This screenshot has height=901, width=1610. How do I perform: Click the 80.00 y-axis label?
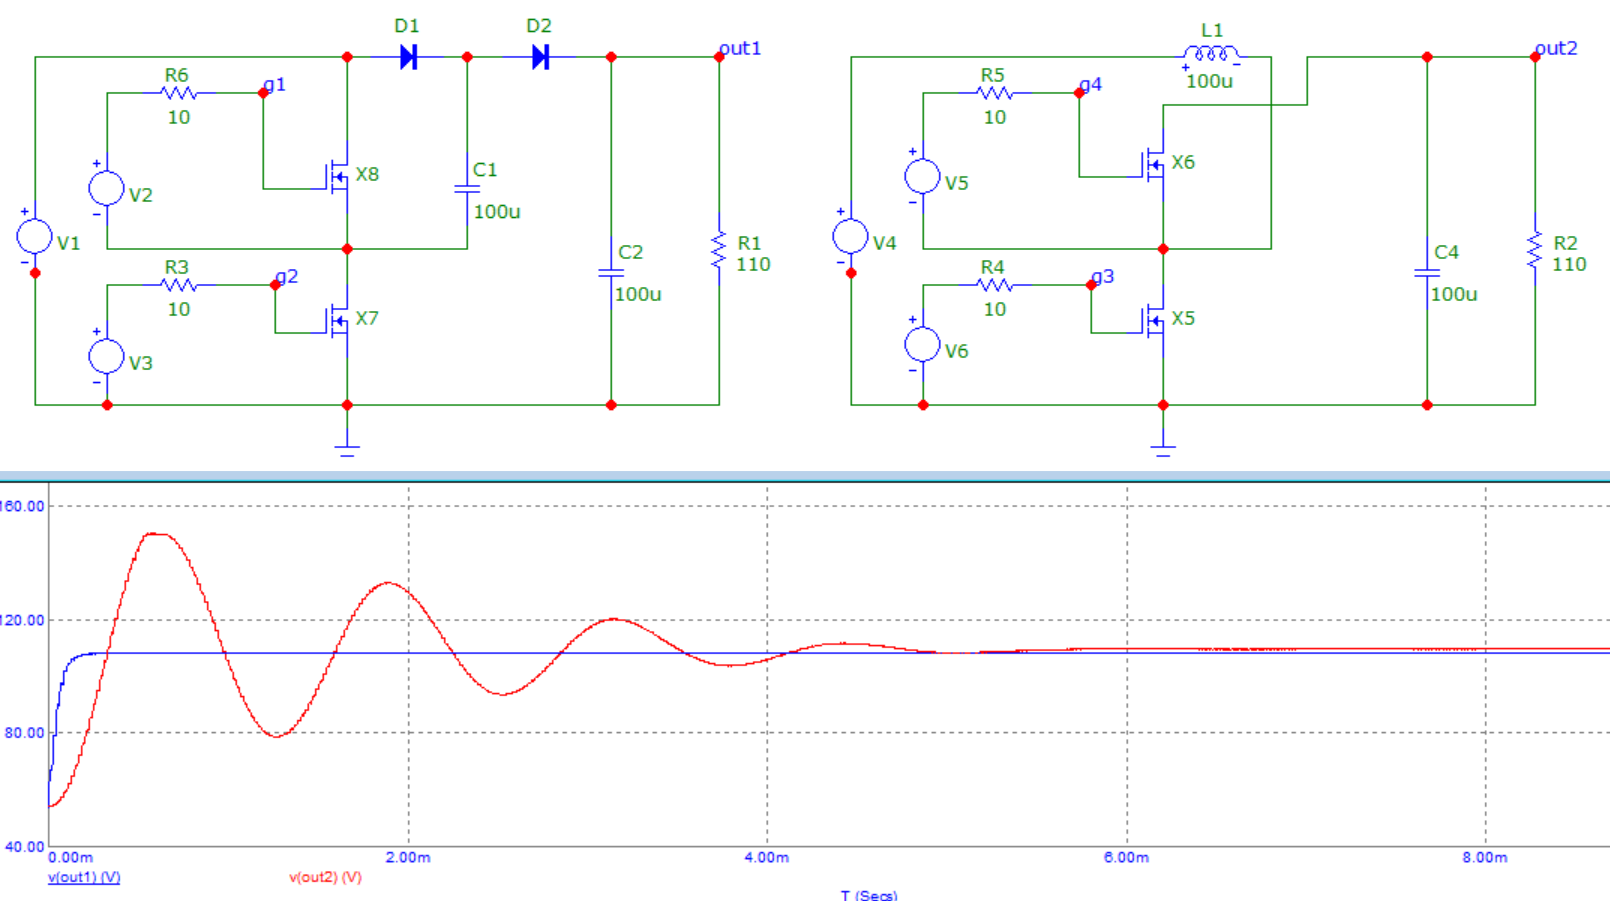25,733
